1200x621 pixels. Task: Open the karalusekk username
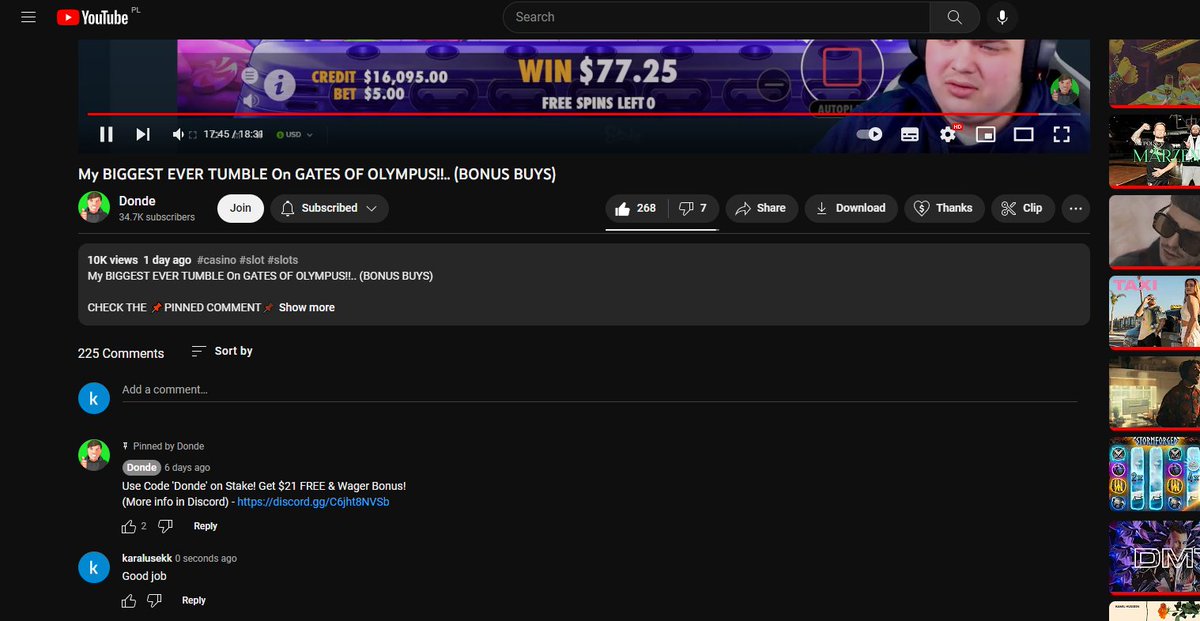coord(147,558)
